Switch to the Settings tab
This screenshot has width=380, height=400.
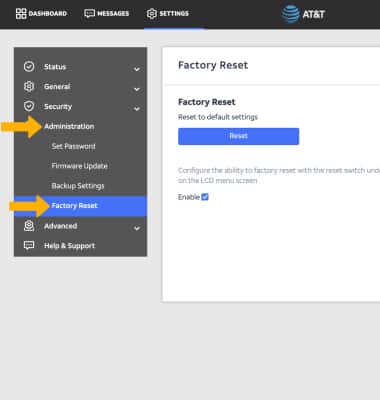pos(168,13)
